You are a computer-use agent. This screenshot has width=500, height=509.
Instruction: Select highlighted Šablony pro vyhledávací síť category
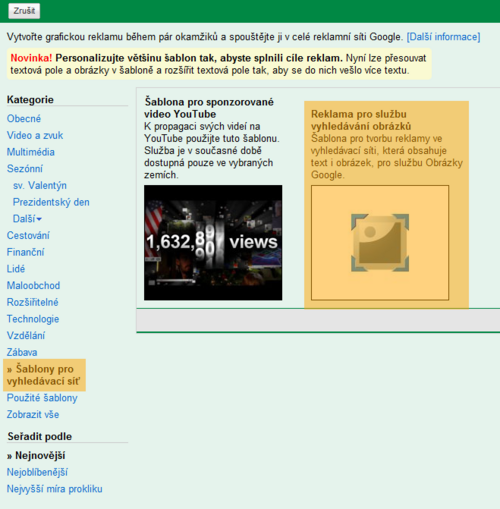click(x=44, y=375)
